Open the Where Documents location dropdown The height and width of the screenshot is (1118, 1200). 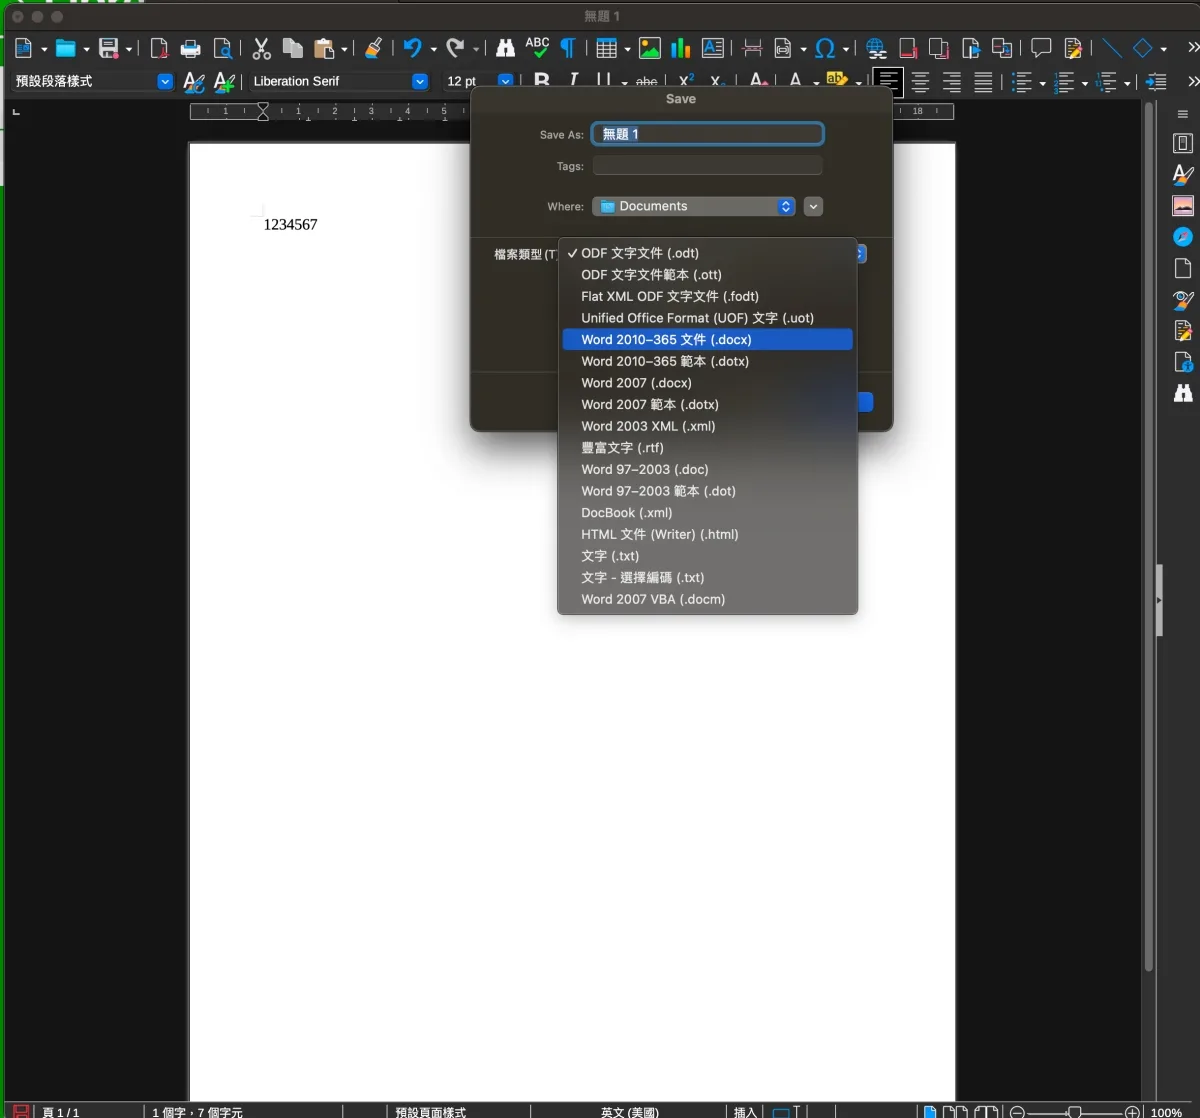[693, 206]
